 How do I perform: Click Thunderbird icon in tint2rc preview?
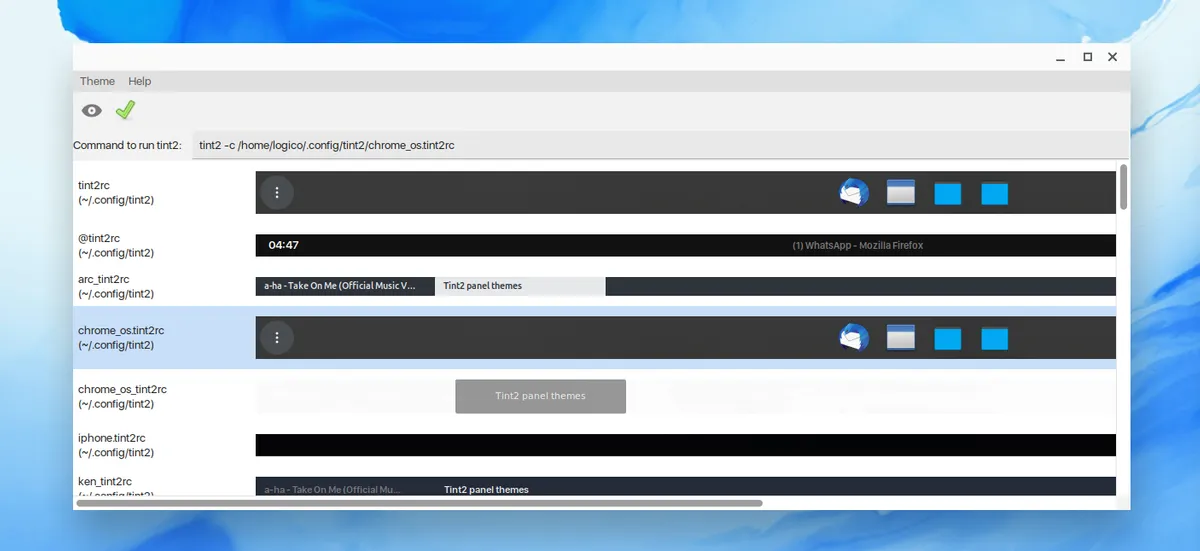(x=854, y=192)
